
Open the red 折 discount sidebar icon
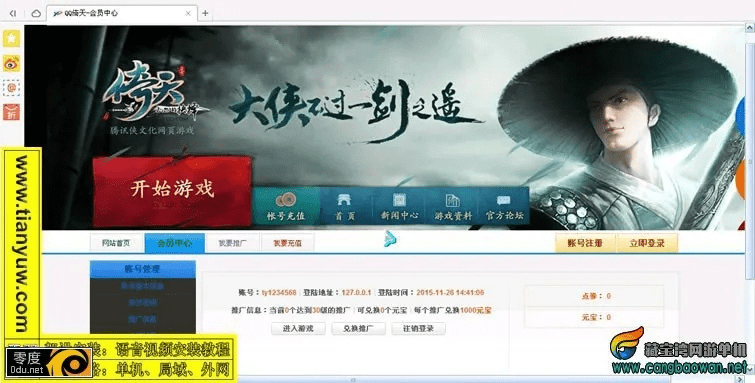pos(12,112)
